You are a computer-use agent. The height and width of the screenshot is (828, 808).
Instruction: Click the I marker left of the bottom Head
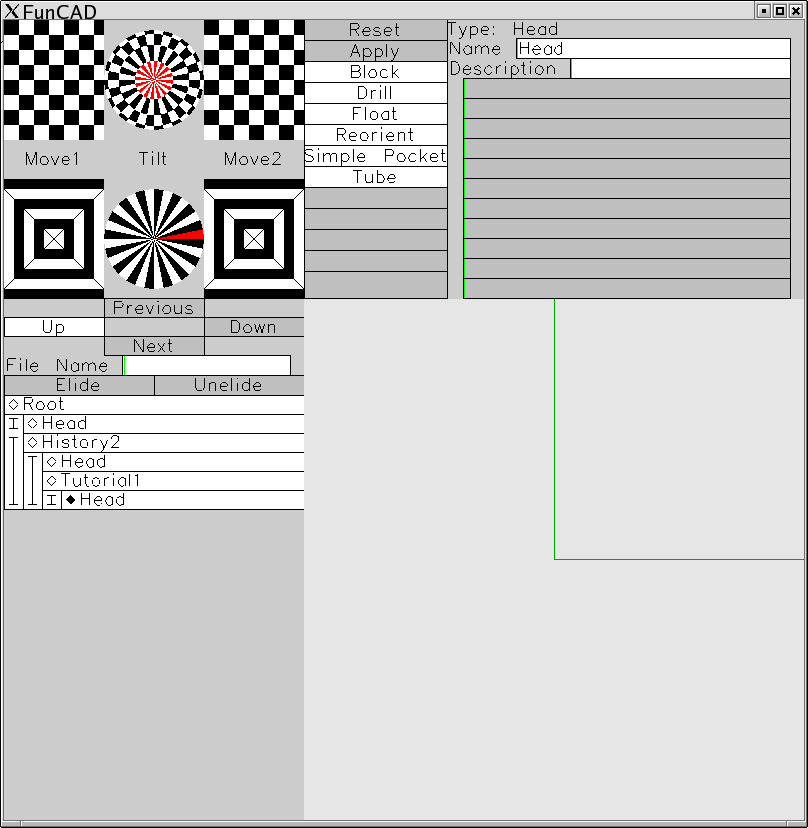[52, 500]
